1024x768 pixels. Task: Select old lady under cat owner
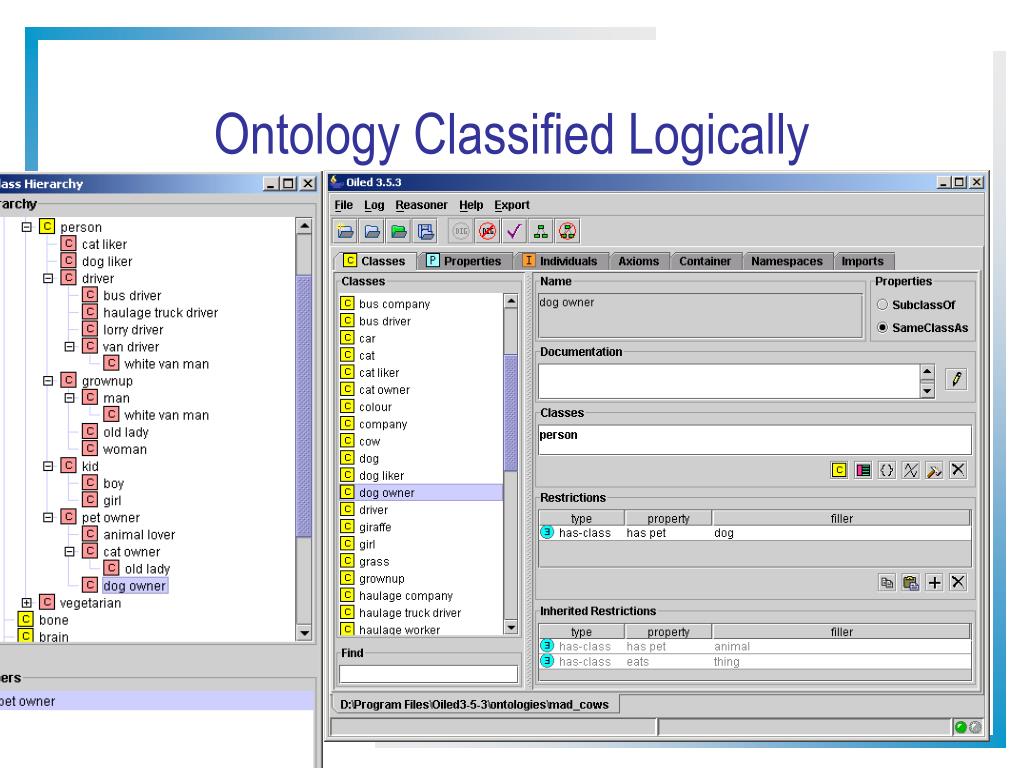pos(147,569)
